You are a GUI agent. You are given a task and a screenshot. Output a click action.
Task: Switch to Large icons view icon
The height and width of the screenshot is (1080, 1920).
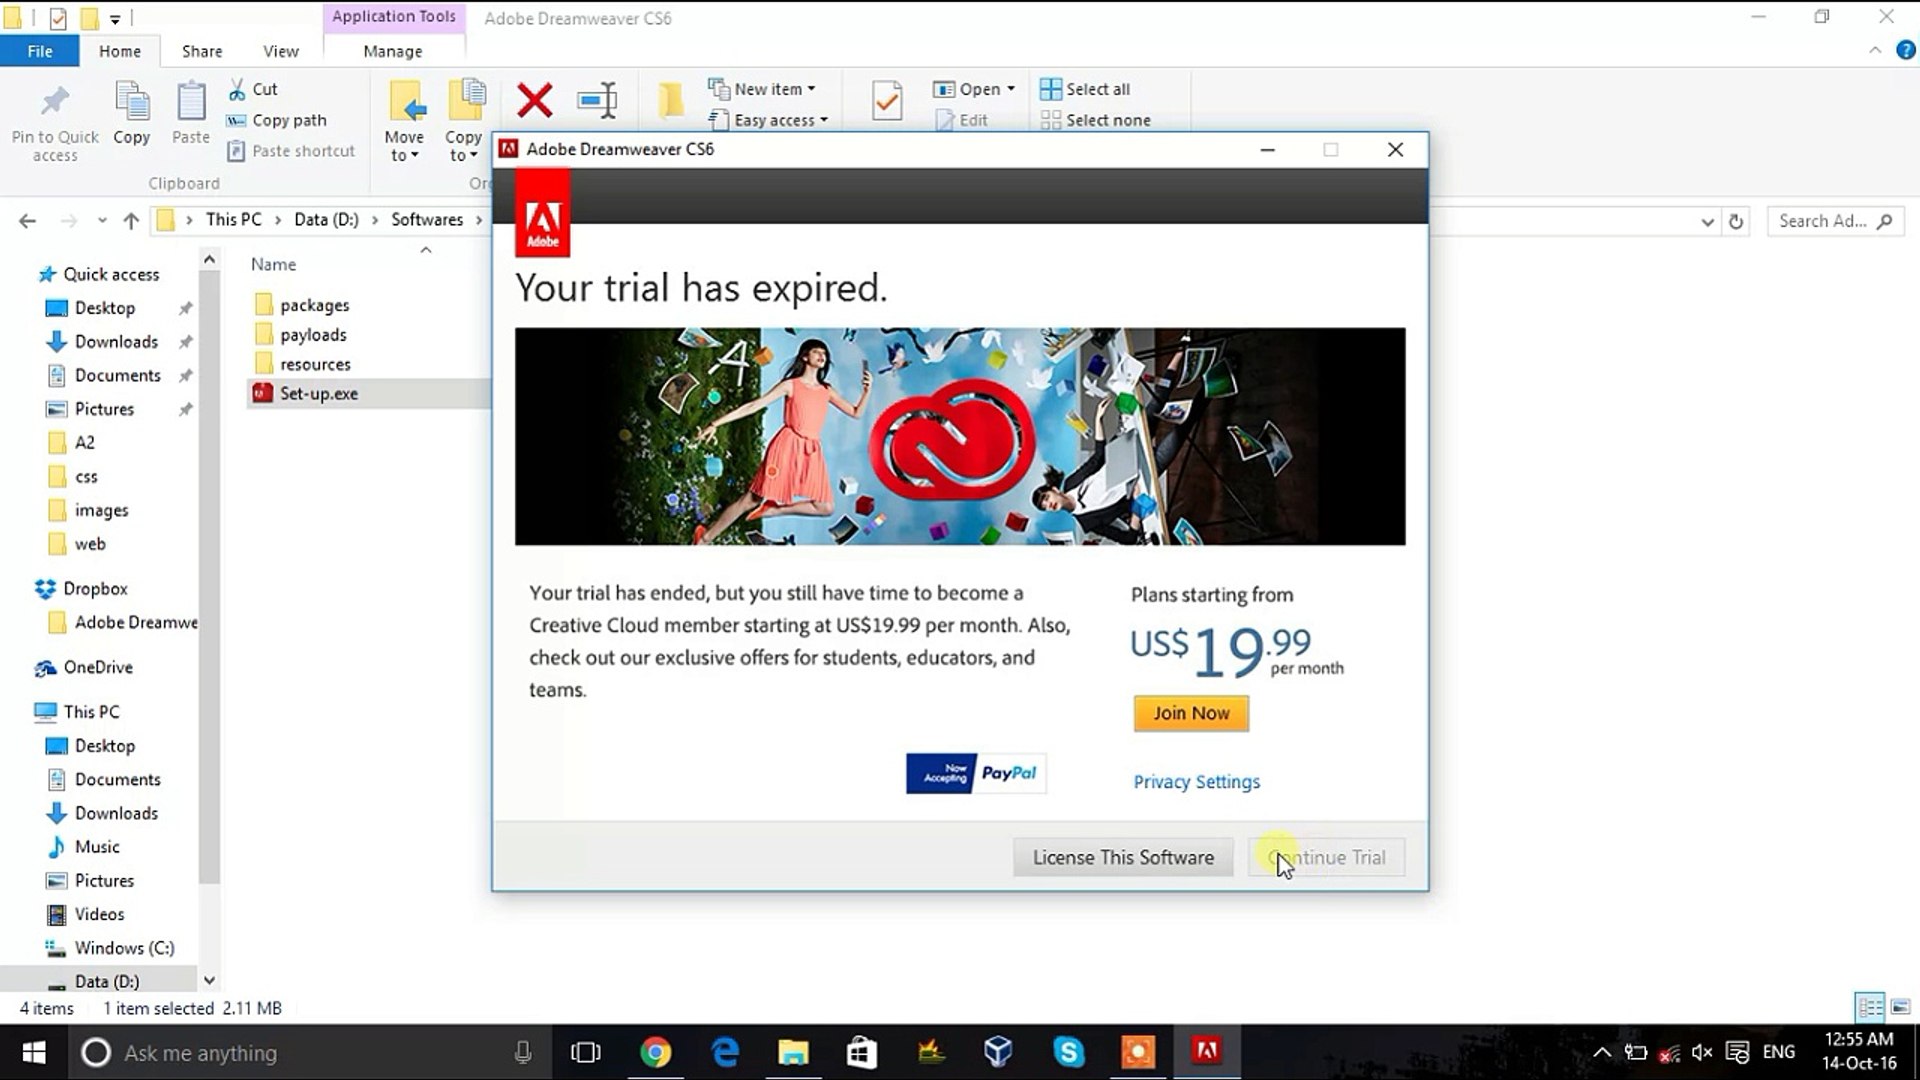[x=1901, y=1007]
